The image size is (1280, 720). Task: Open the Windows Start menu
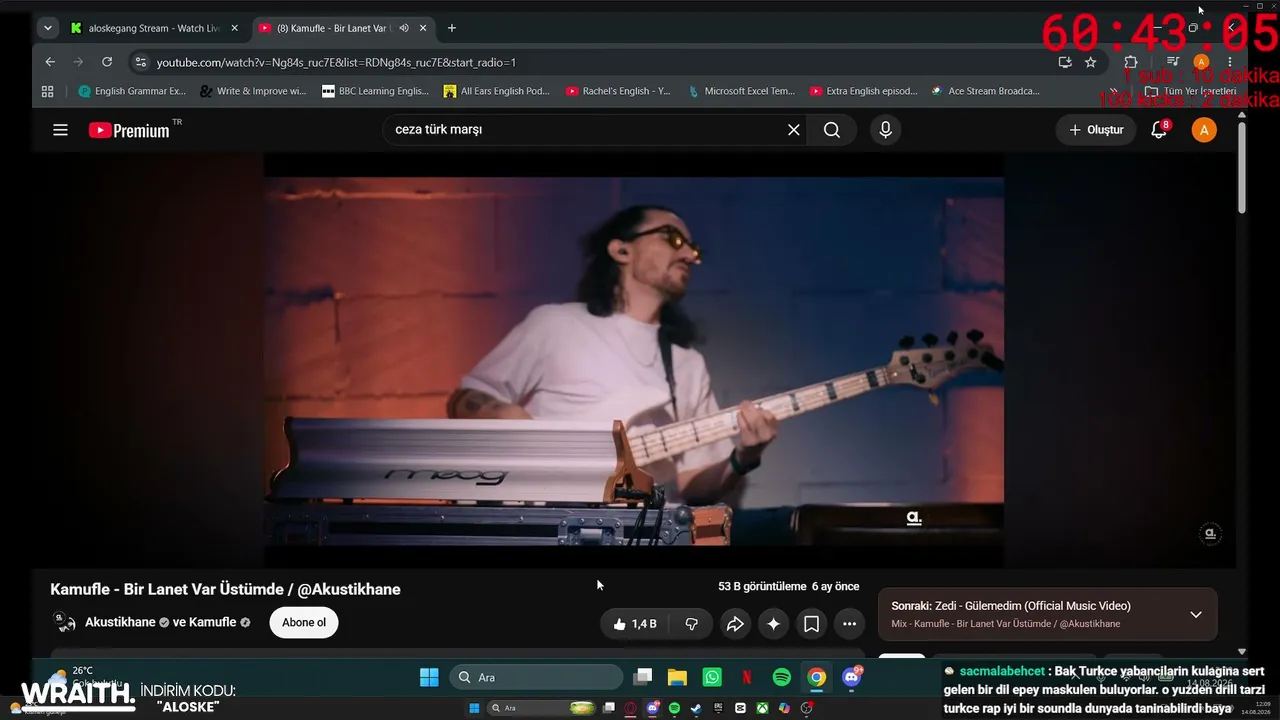429,677
